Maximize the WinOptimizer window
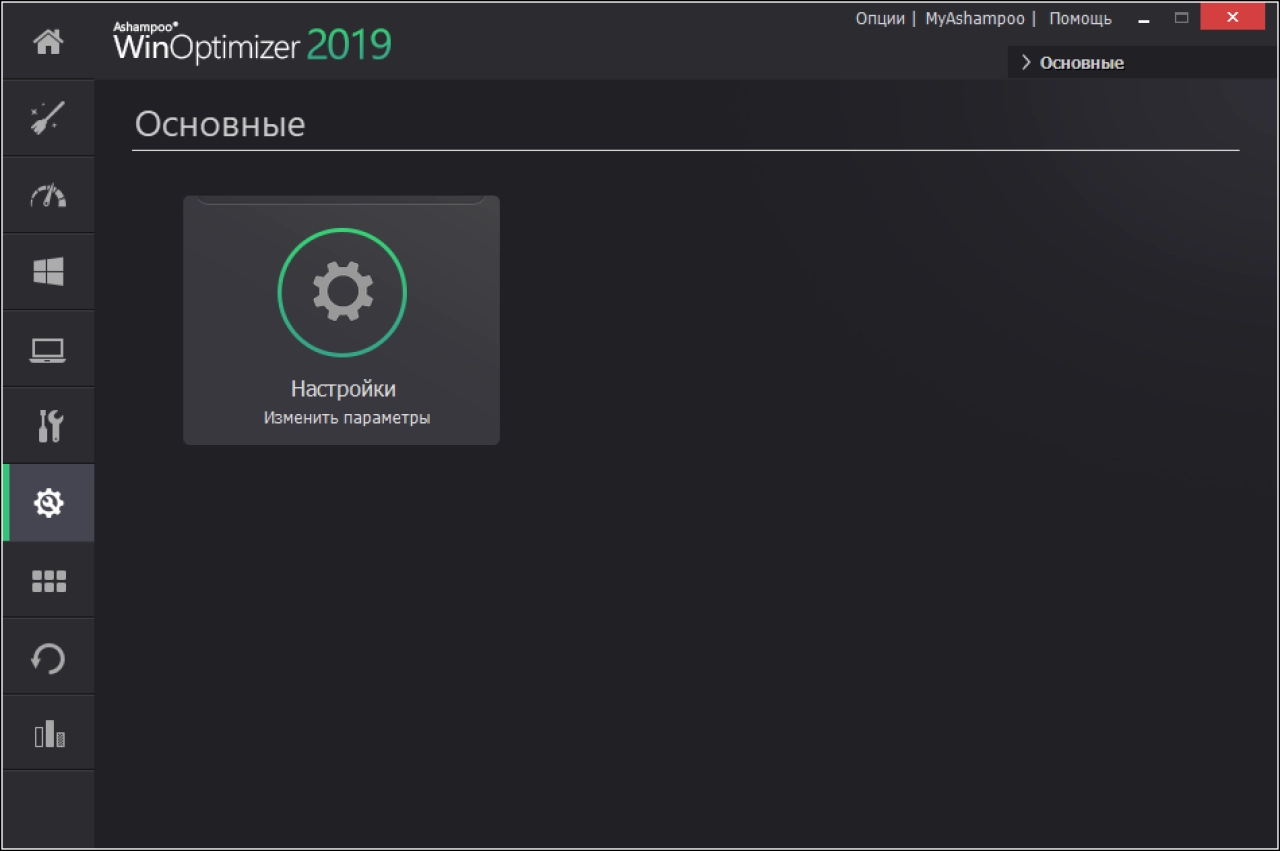1280x851 pixels. (x=1181, y=19)
